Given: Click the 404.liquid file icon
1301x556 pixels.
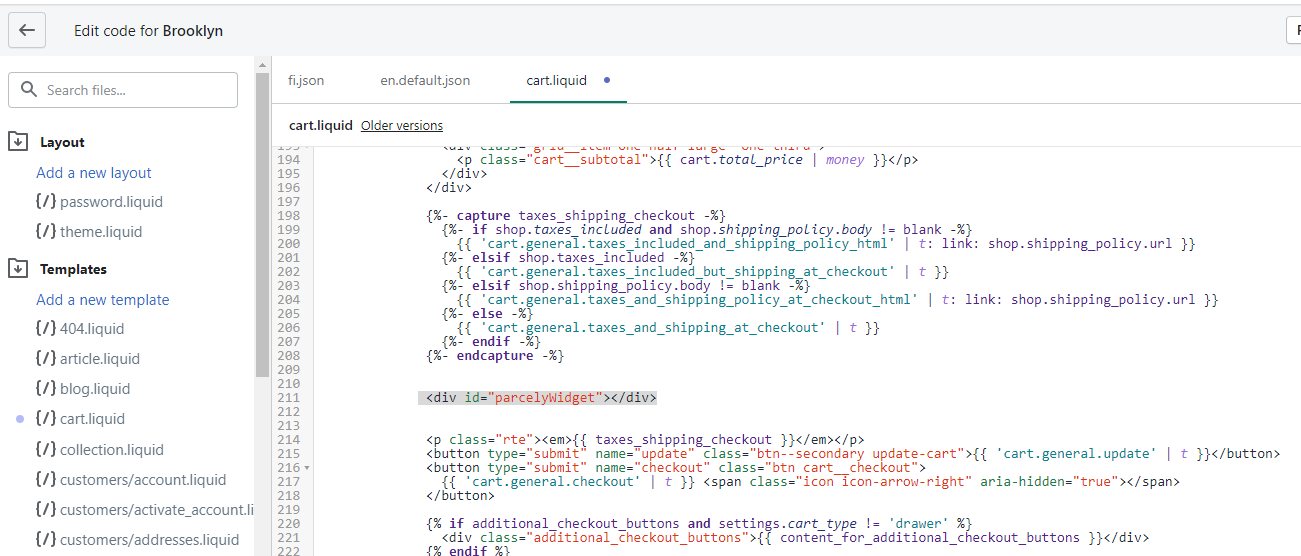Looking at the screenshot, I should [45, 329].
